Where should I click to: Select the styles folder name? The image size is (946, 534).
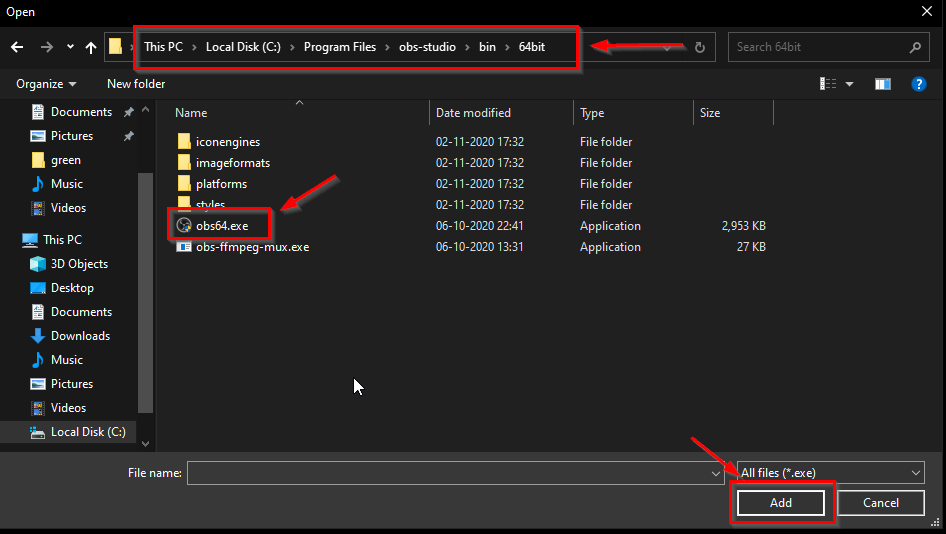210,205
